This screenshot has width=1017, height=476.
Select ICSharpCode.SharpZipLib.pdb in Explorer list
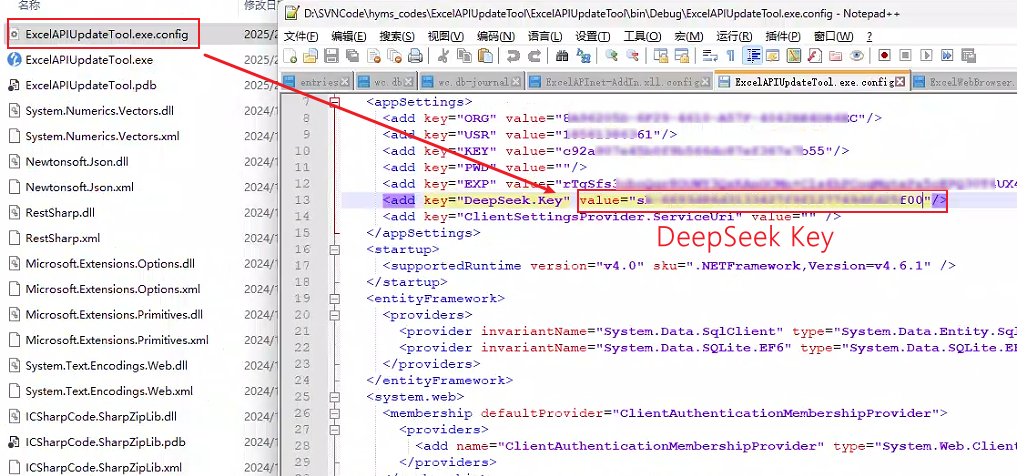(105, 442)
